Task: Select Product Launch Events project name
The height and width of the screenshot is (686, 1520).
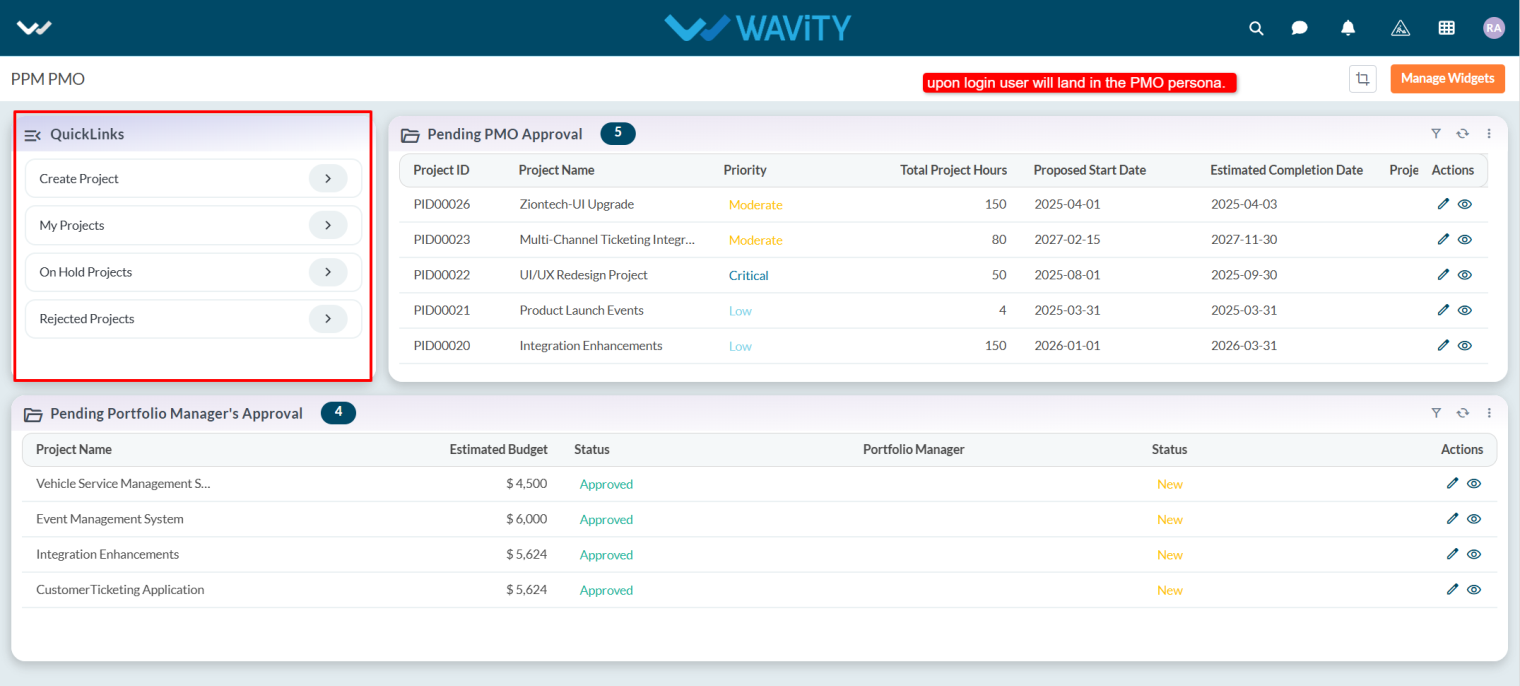Action: [x=582, y=310]
